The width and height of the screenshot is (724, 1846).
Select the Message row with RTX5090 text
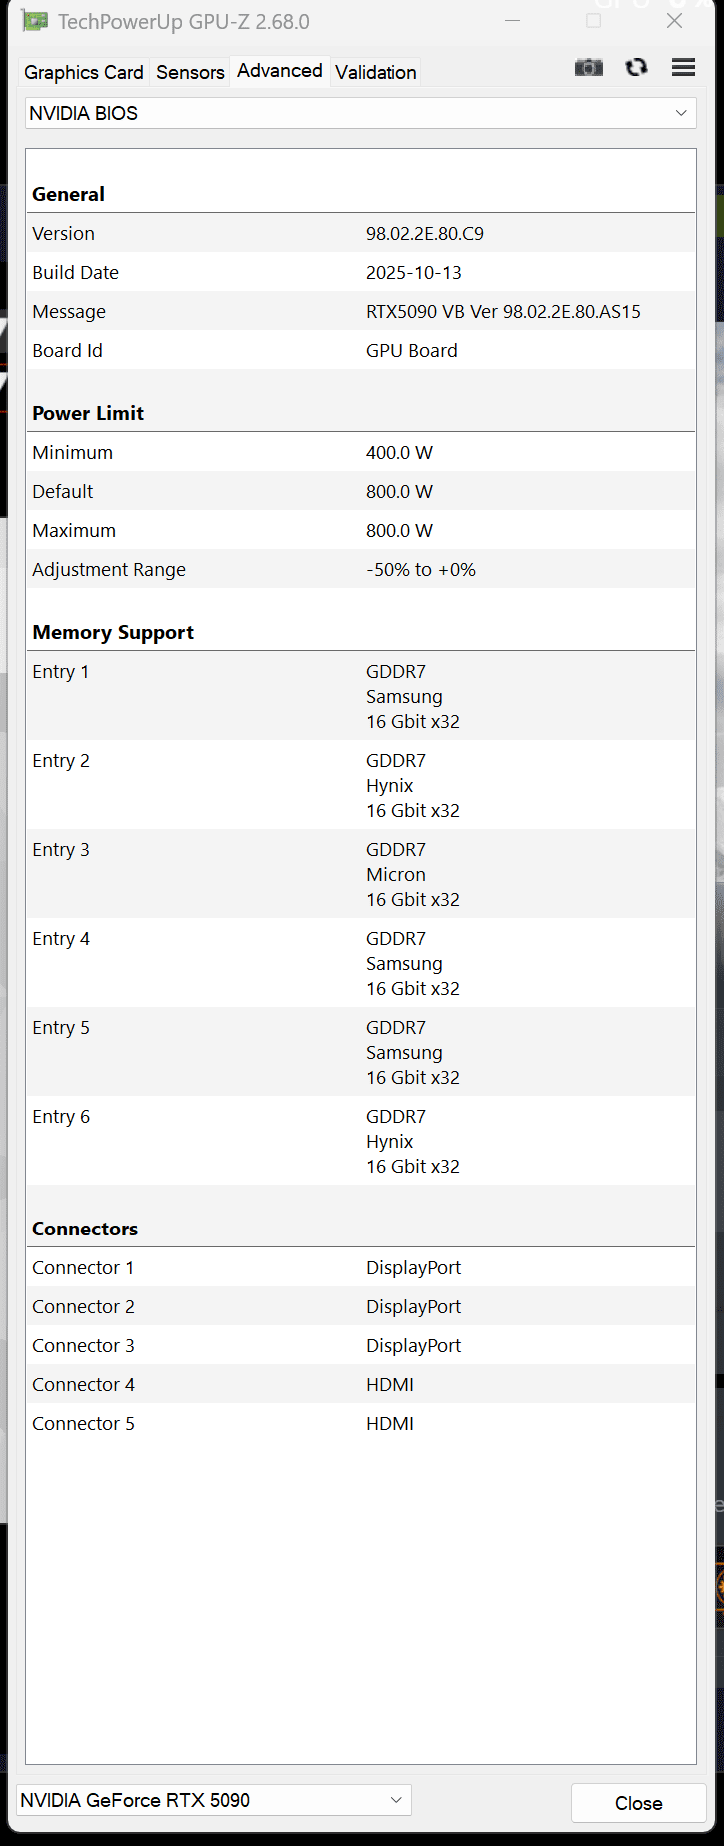[360, 311]
